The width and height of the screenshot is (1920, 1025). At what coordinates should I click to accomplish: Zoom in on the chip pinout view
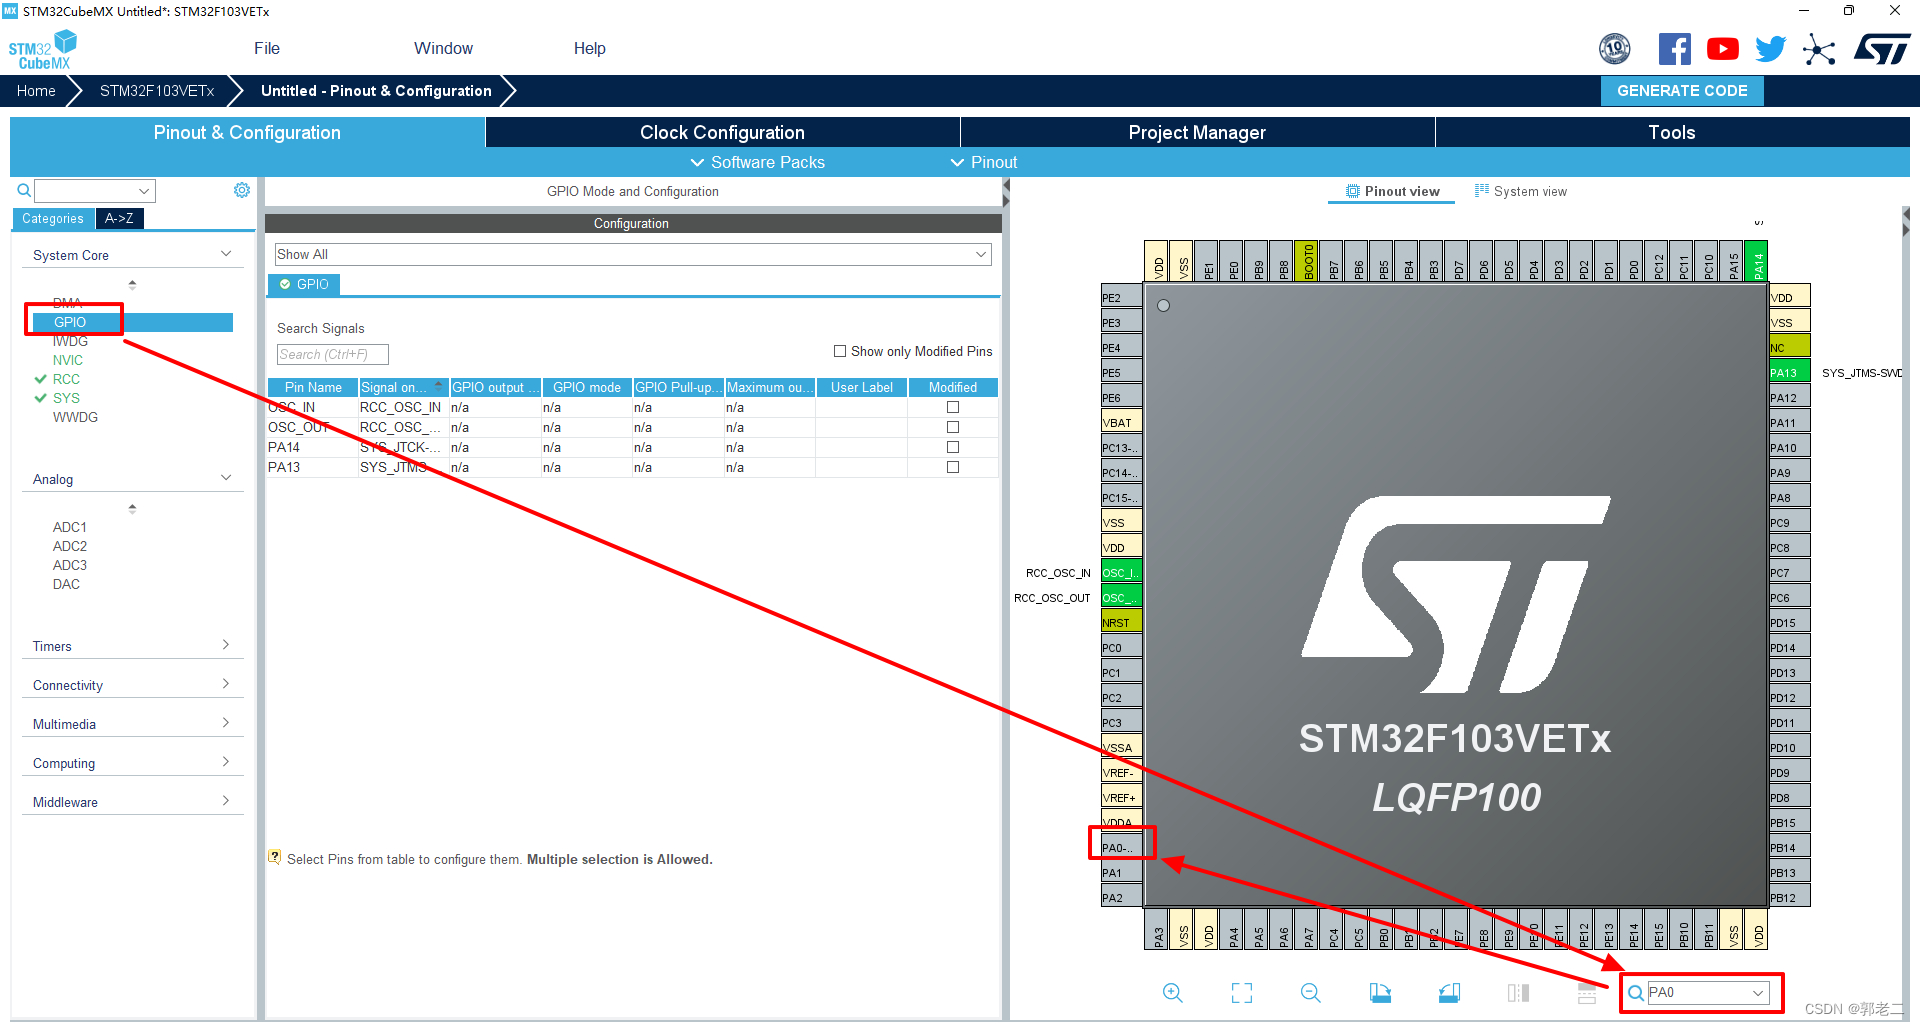[1173, 993]
